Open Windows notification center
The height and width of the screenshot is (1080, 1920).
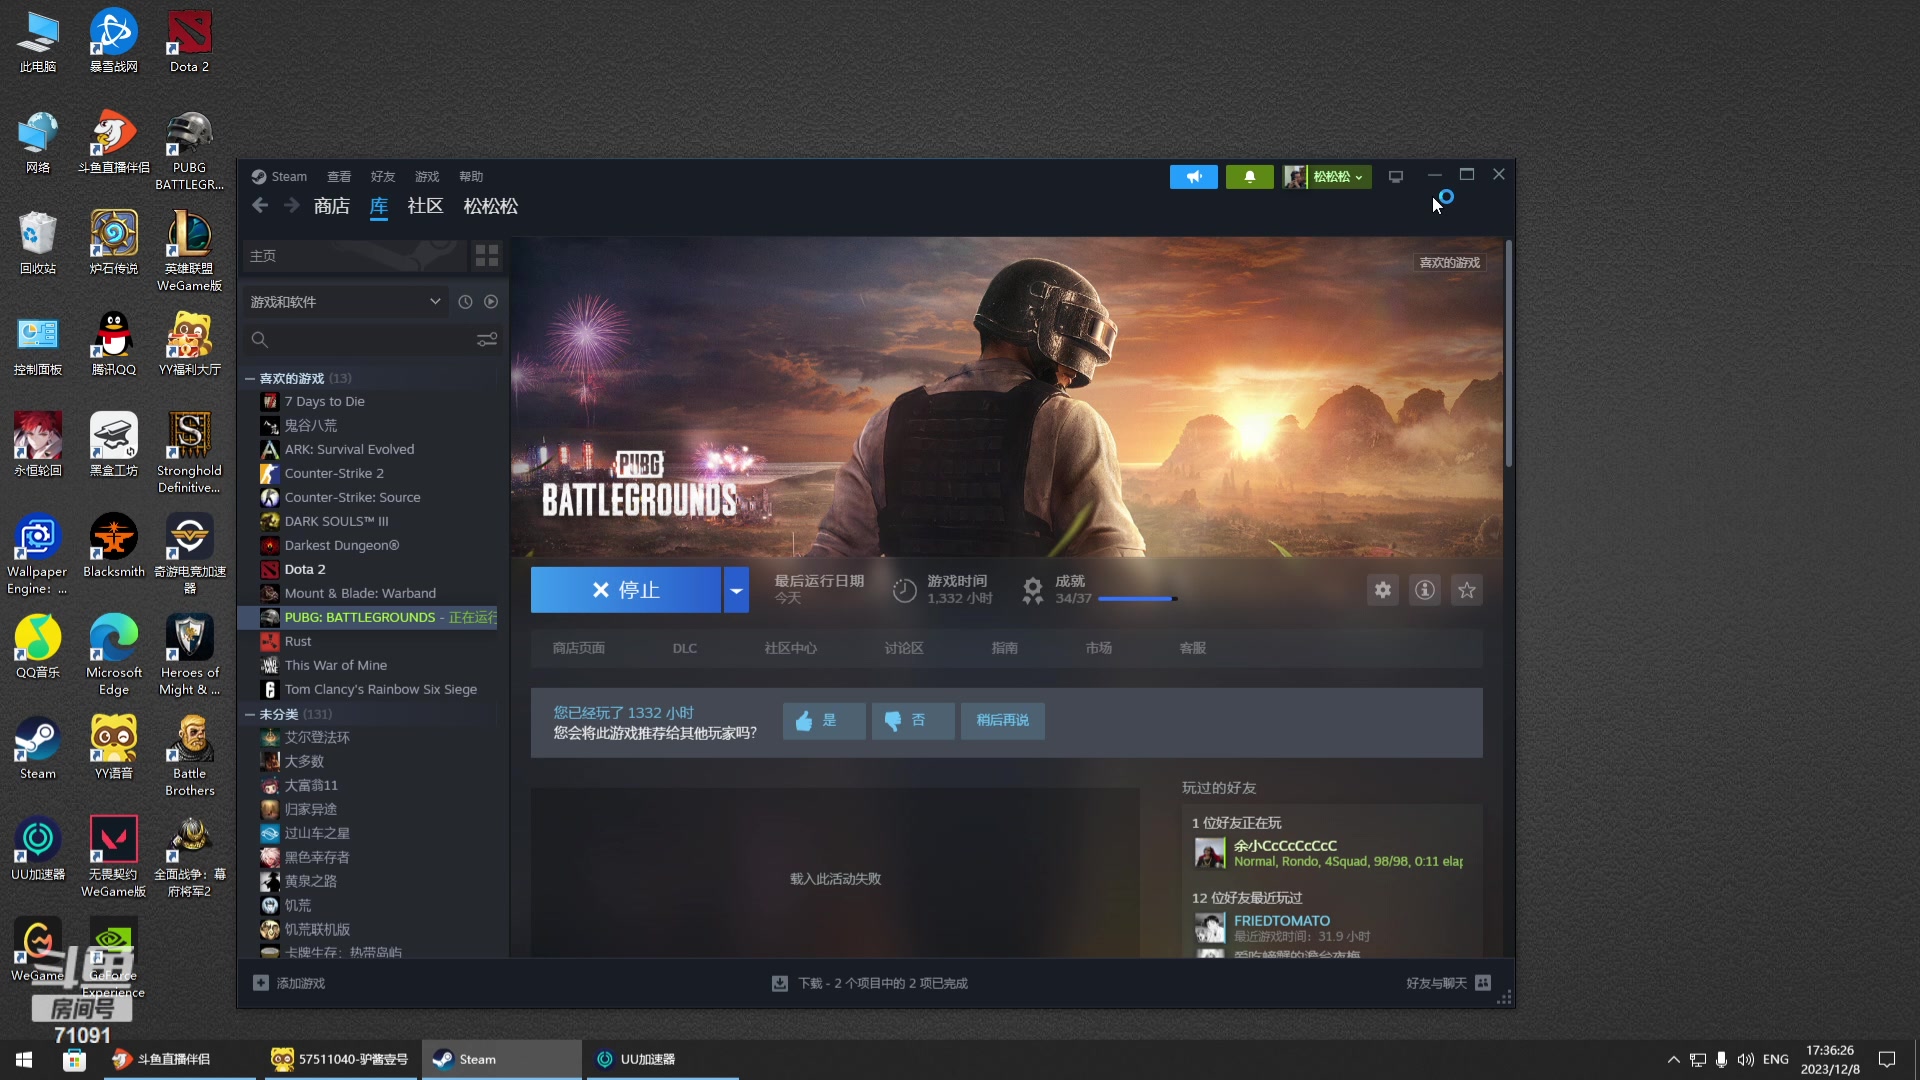click(x=1887, y=1059)
